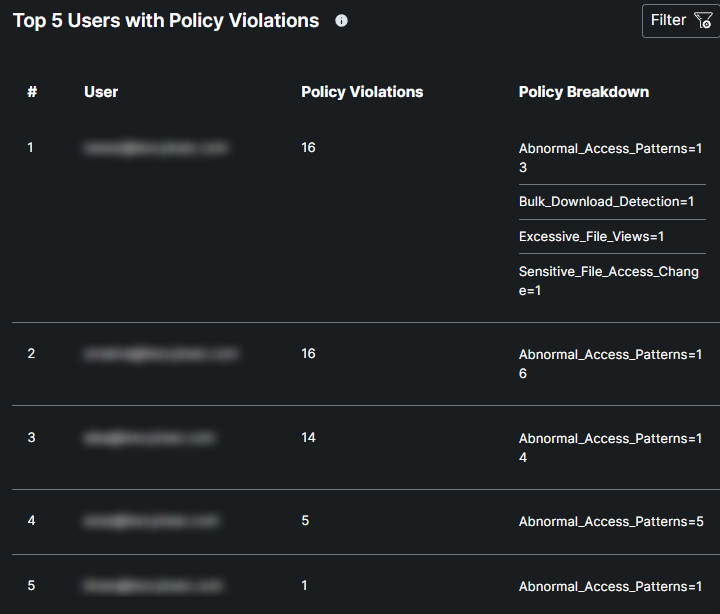Click the info icon beside the title
Screen dimensions: 720x614
[342, 21]
